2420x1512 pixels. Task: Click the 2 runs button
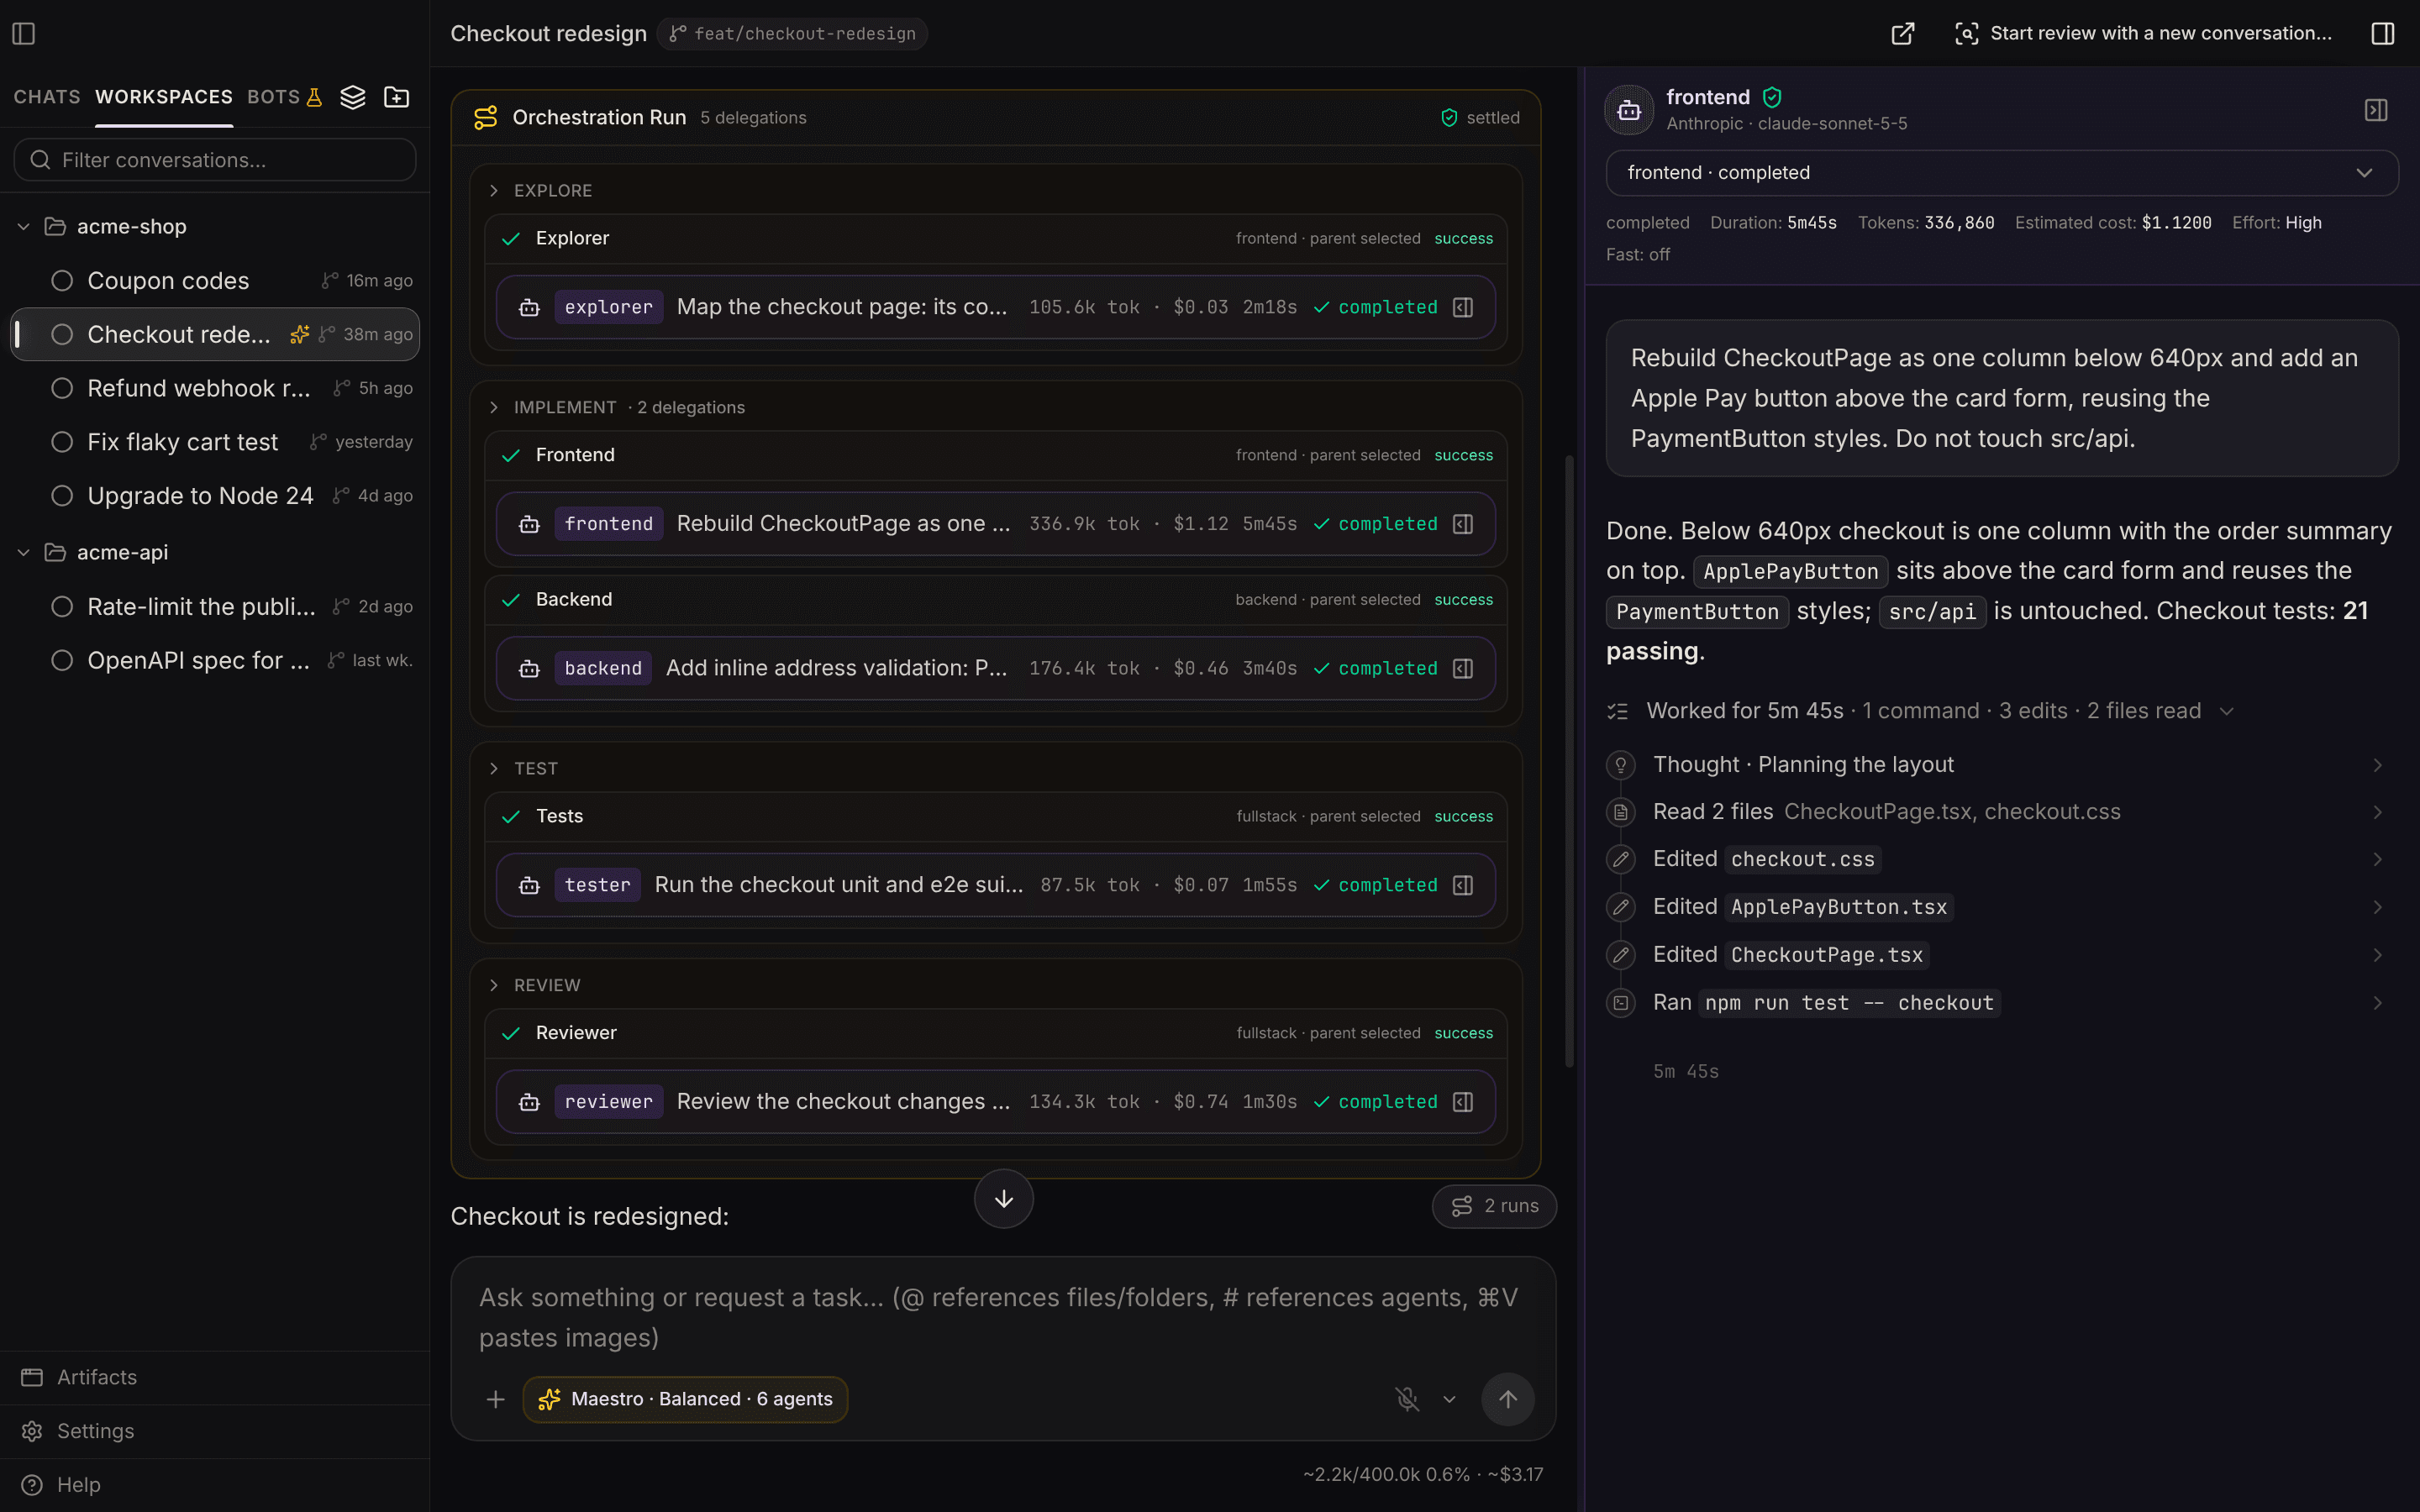[x=1494, y=1206]
